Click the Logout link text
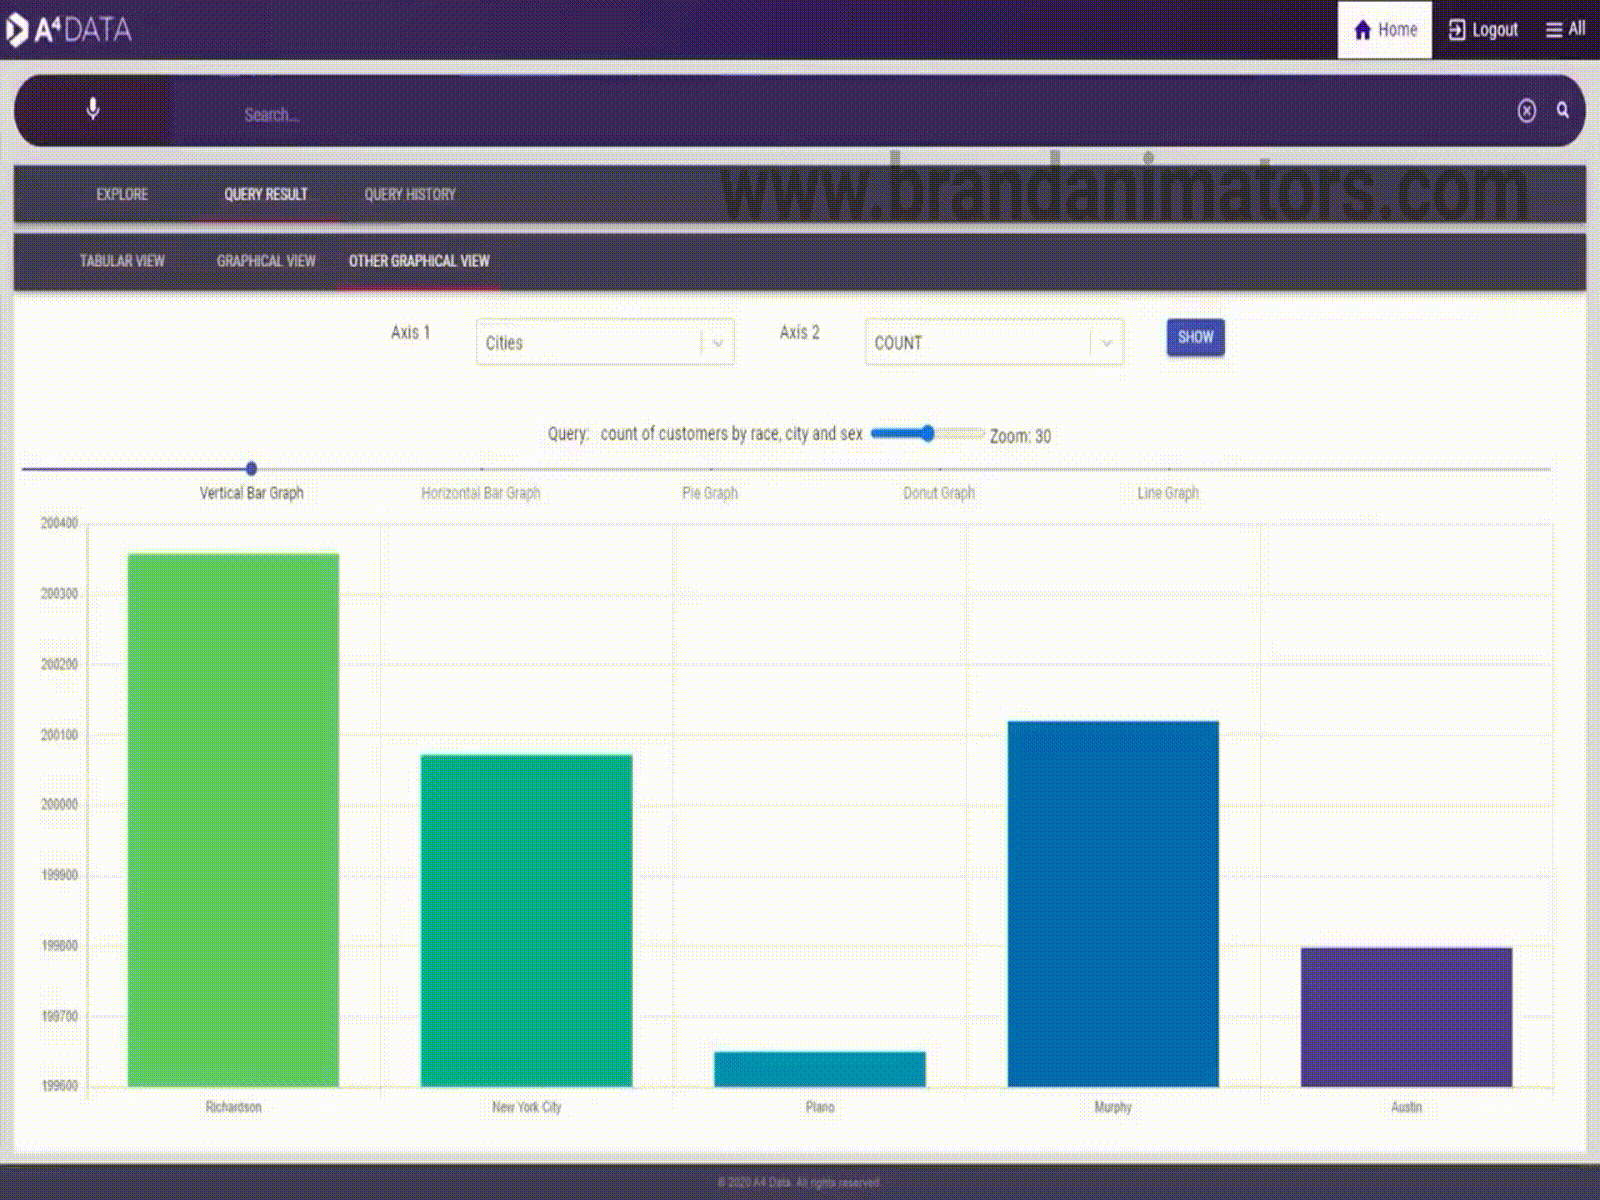This screenshot has width=1600, height=1200. click(1495, 30)
